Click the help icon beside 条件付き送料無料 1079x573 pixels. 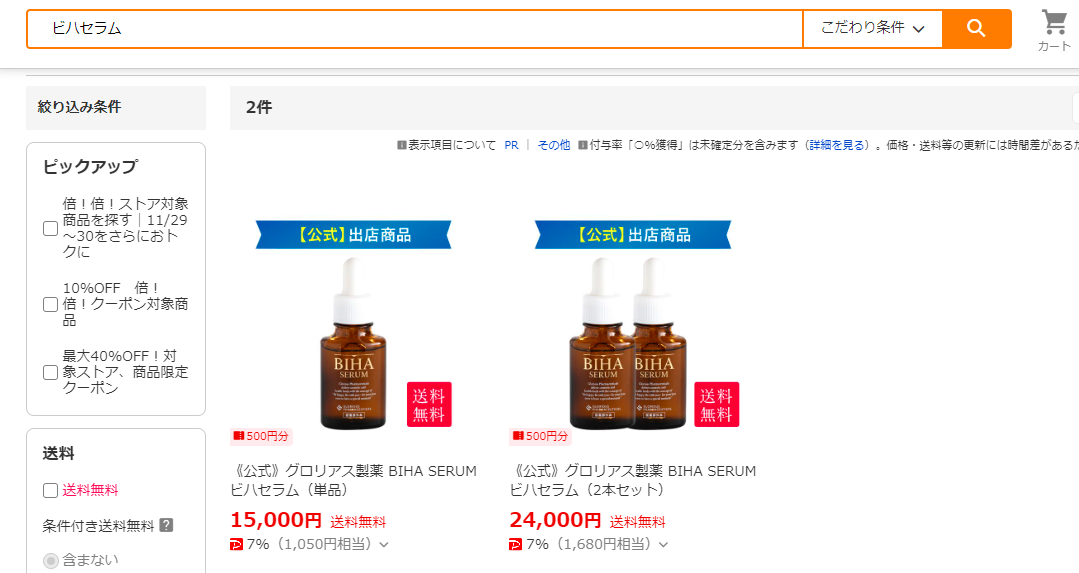point(166,526)
